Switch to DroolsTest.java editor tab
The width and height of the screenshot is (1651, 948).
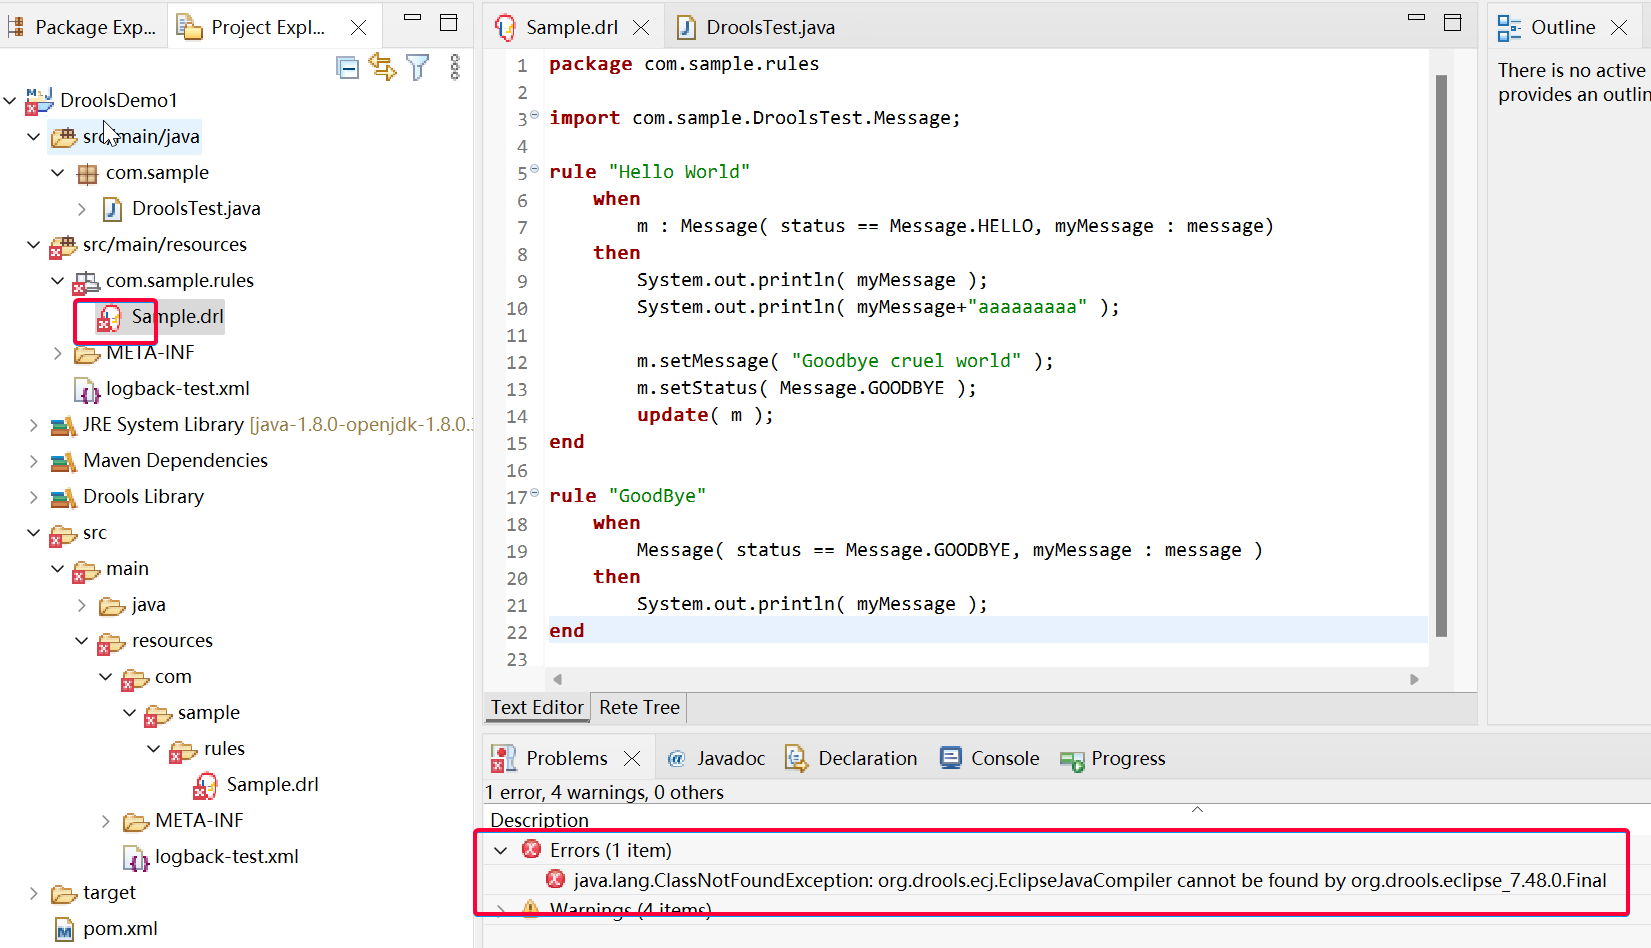pos(756,27)
